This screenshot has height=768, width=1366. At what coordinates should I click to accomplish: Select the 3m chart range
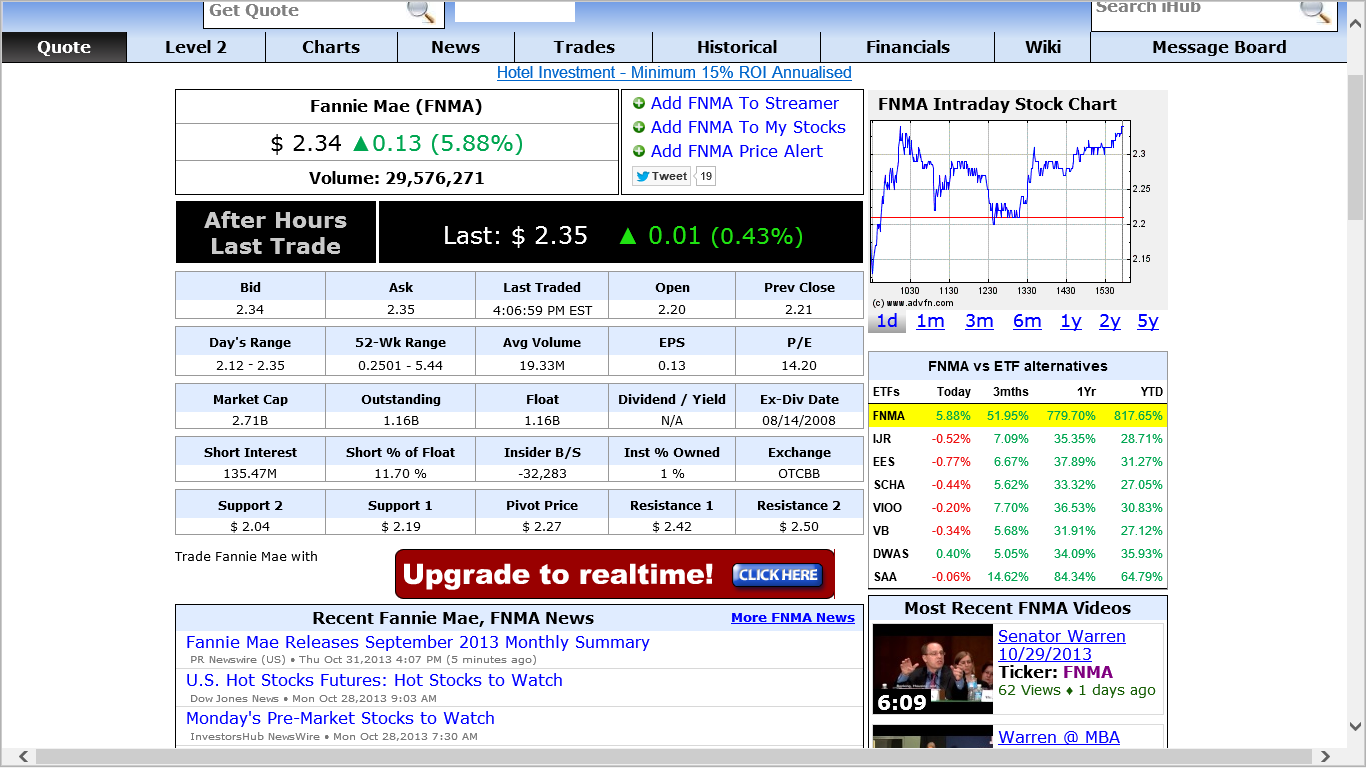click(x=979, y=321)
